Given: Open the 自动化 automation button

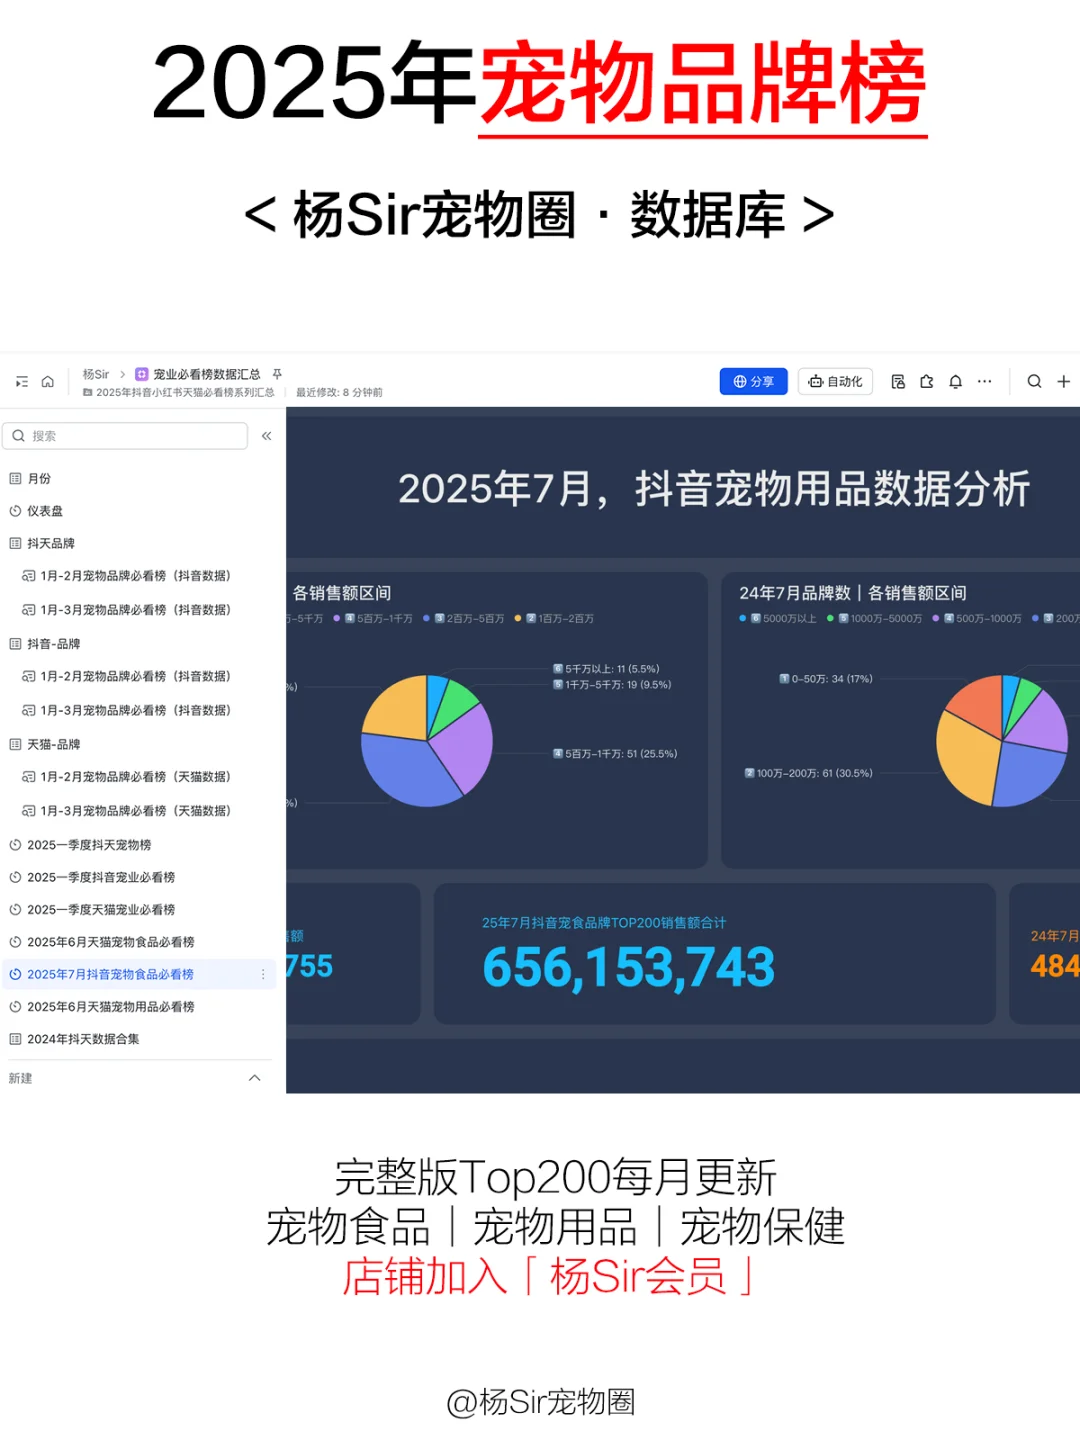Looking at the screenshot, I should point(835,381).
